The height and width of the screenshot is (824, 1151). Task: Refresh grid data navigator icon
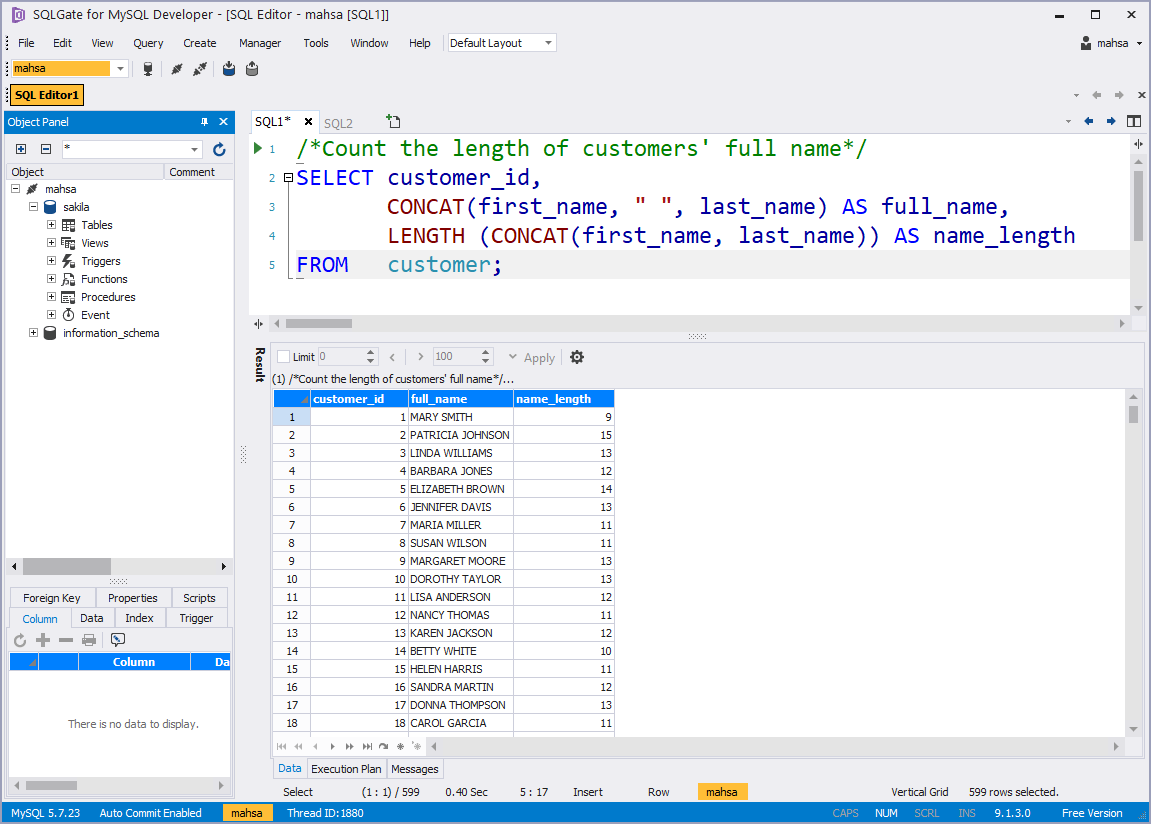coord(384,746)
